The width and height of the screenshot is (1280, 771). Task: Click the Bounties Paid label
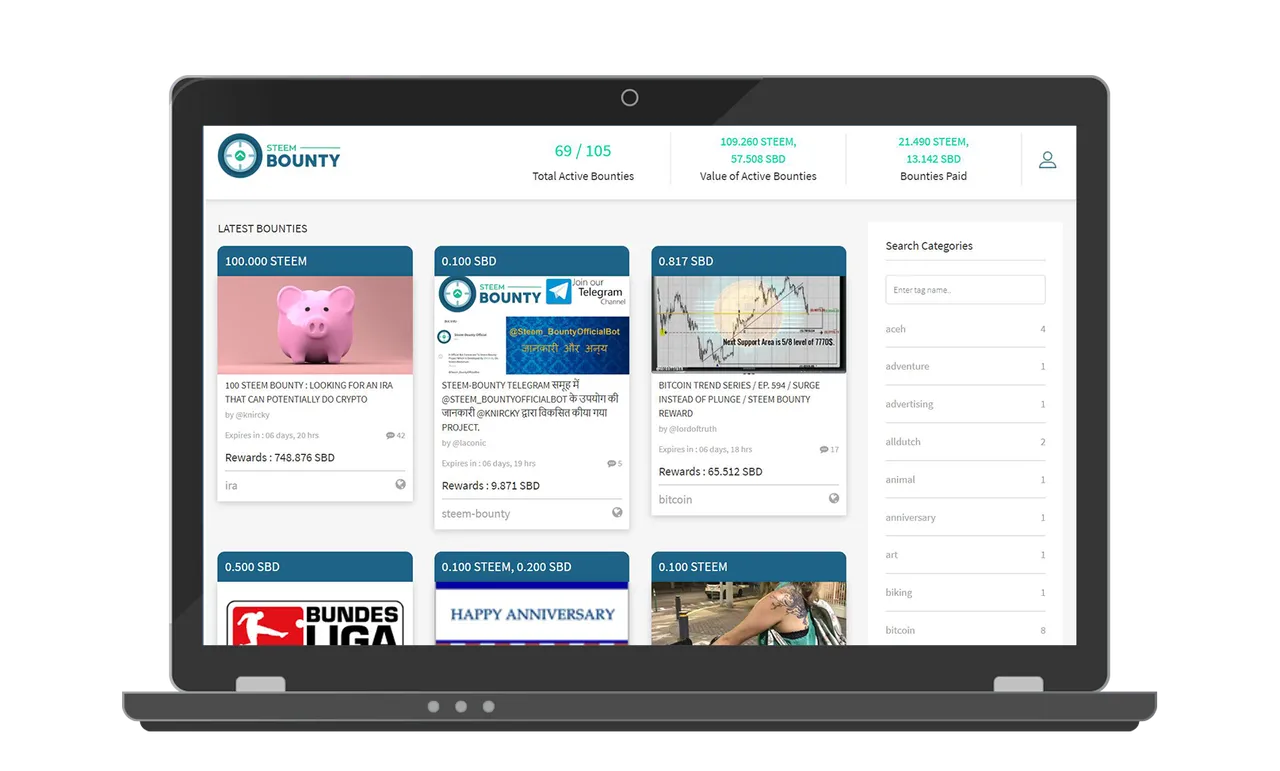click(933, 176)
